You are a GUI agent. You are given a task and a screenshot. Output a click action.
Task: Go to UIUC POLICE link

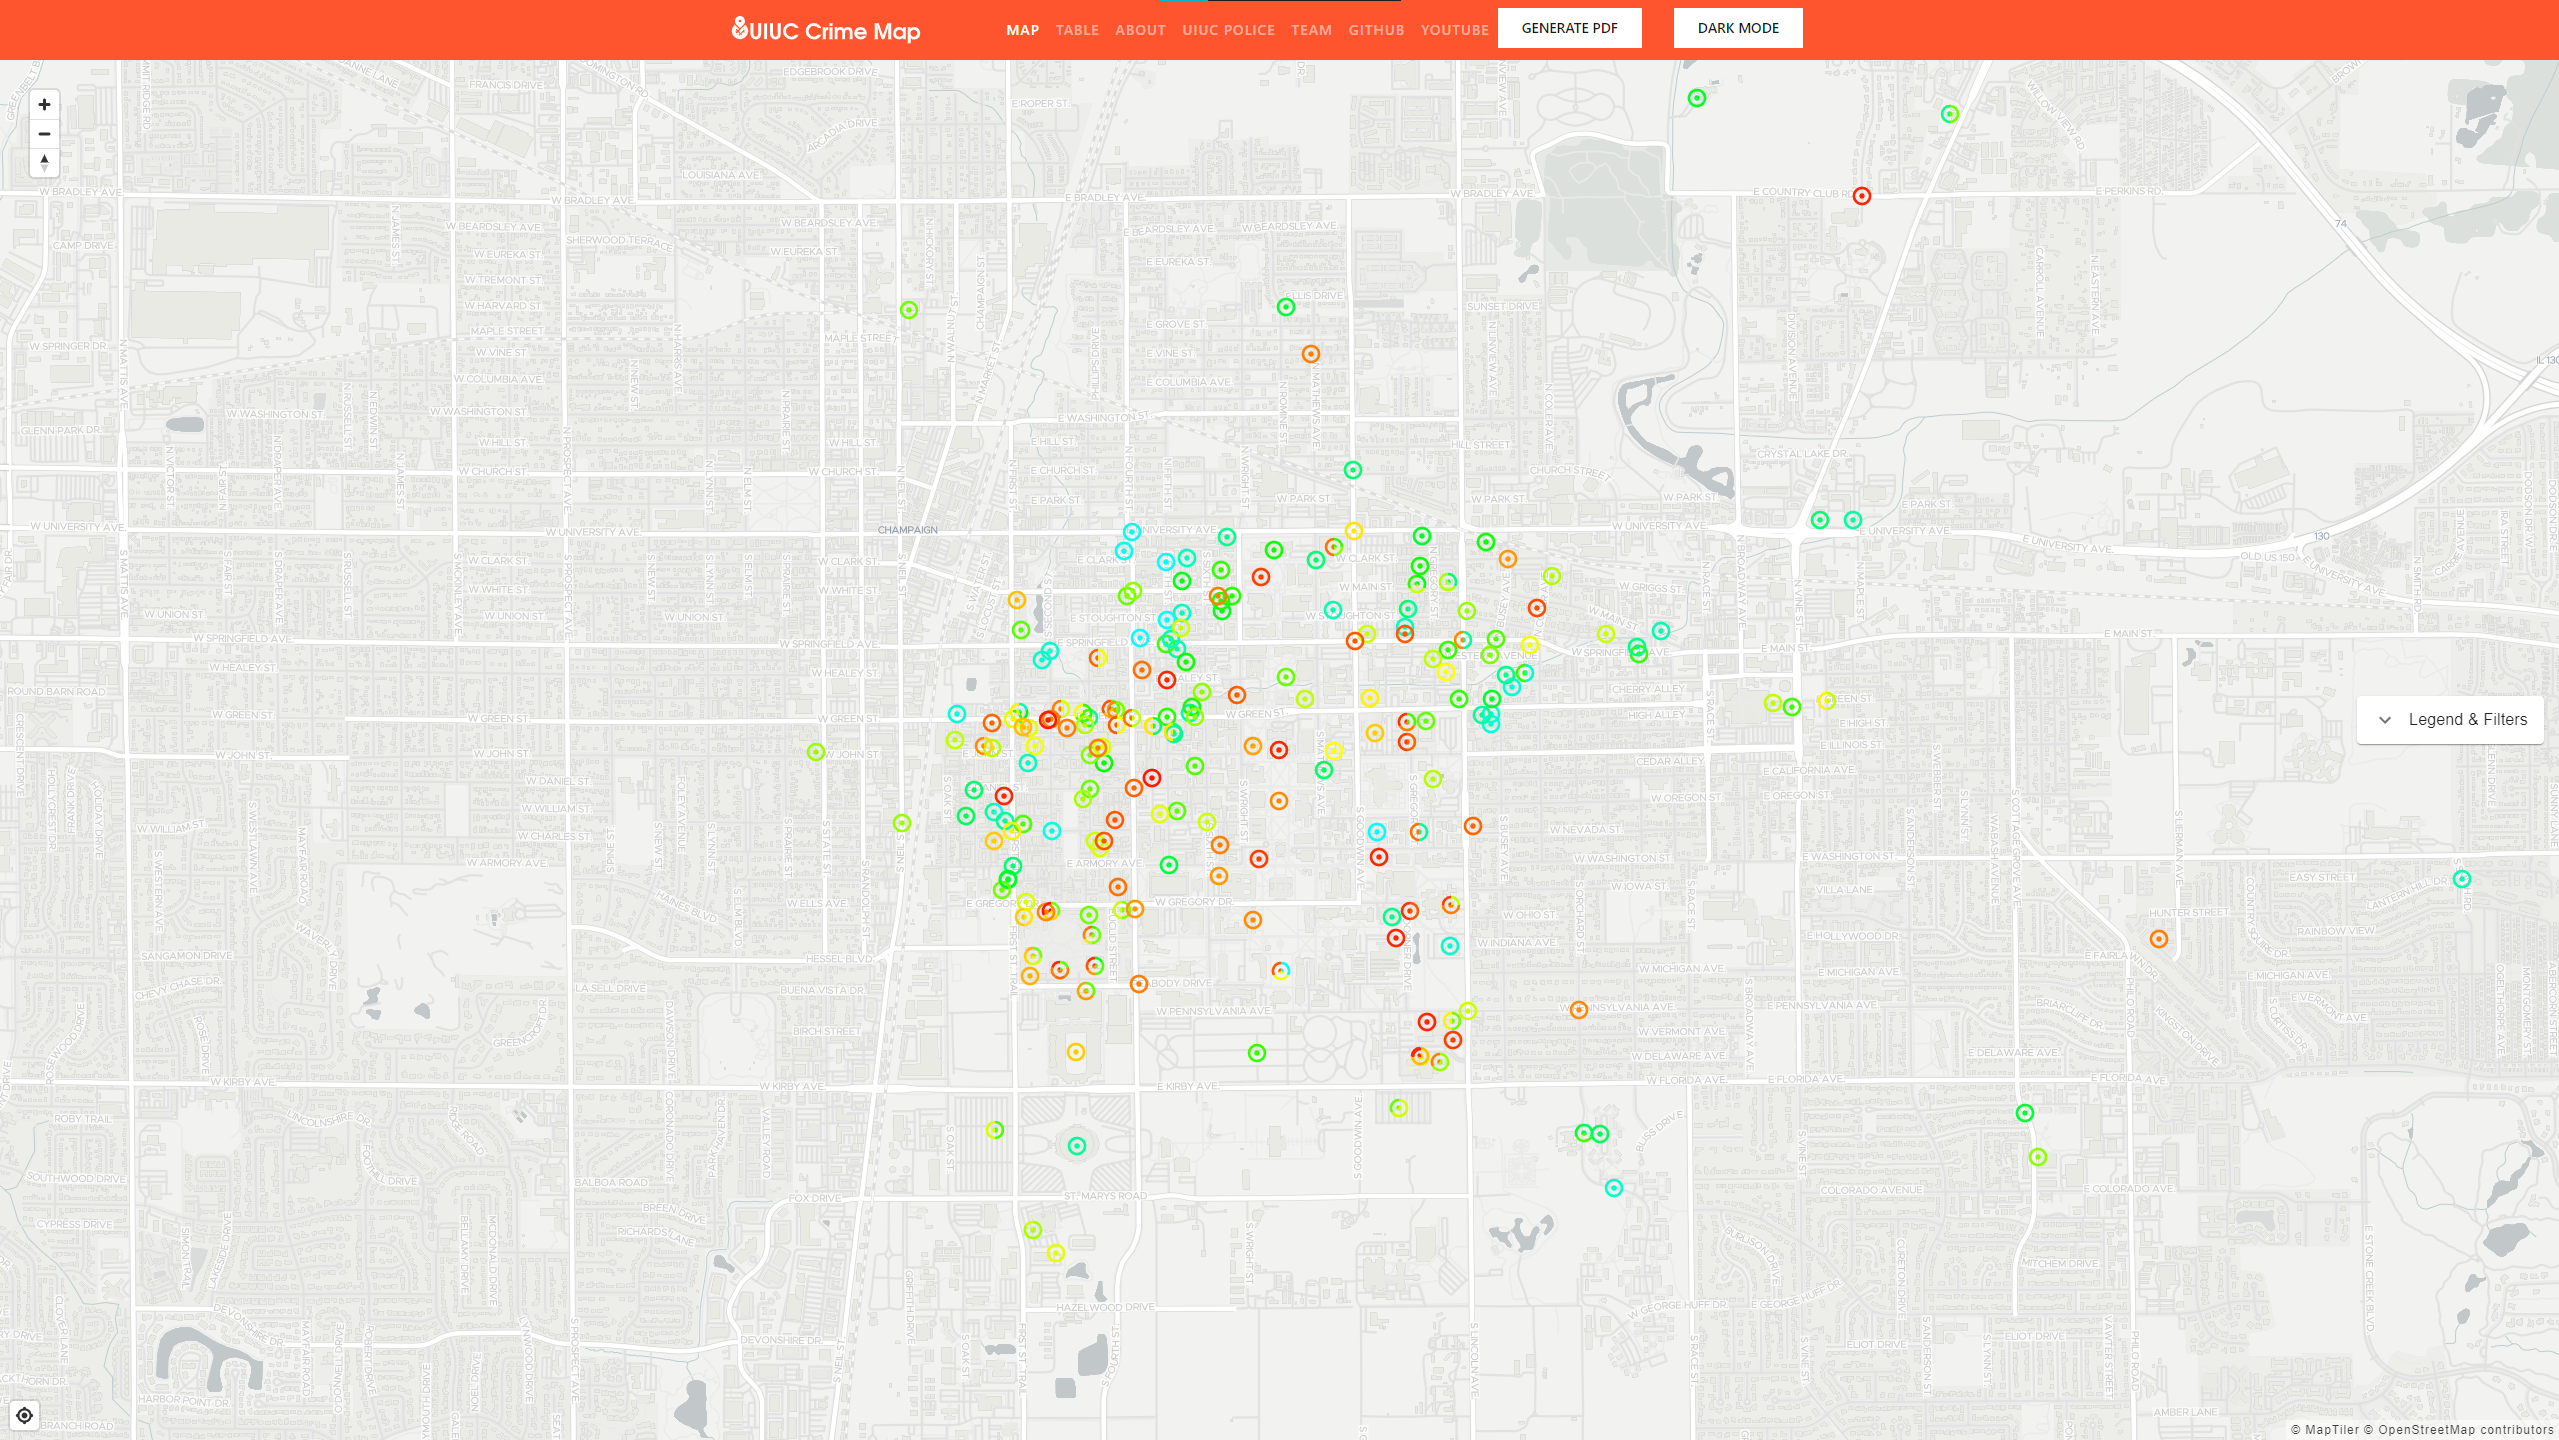(1228, 30)
